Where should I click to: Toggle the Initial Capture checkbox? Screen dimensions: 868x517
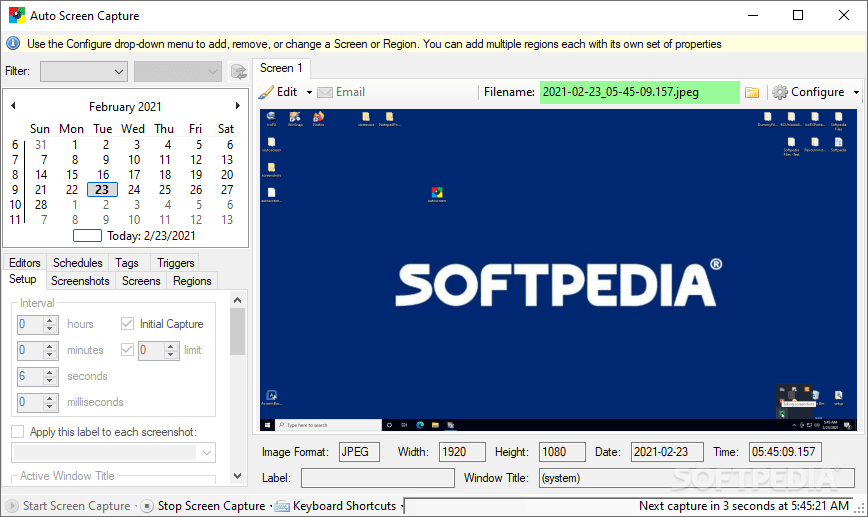pyautogui.click(x=127, y=324)
